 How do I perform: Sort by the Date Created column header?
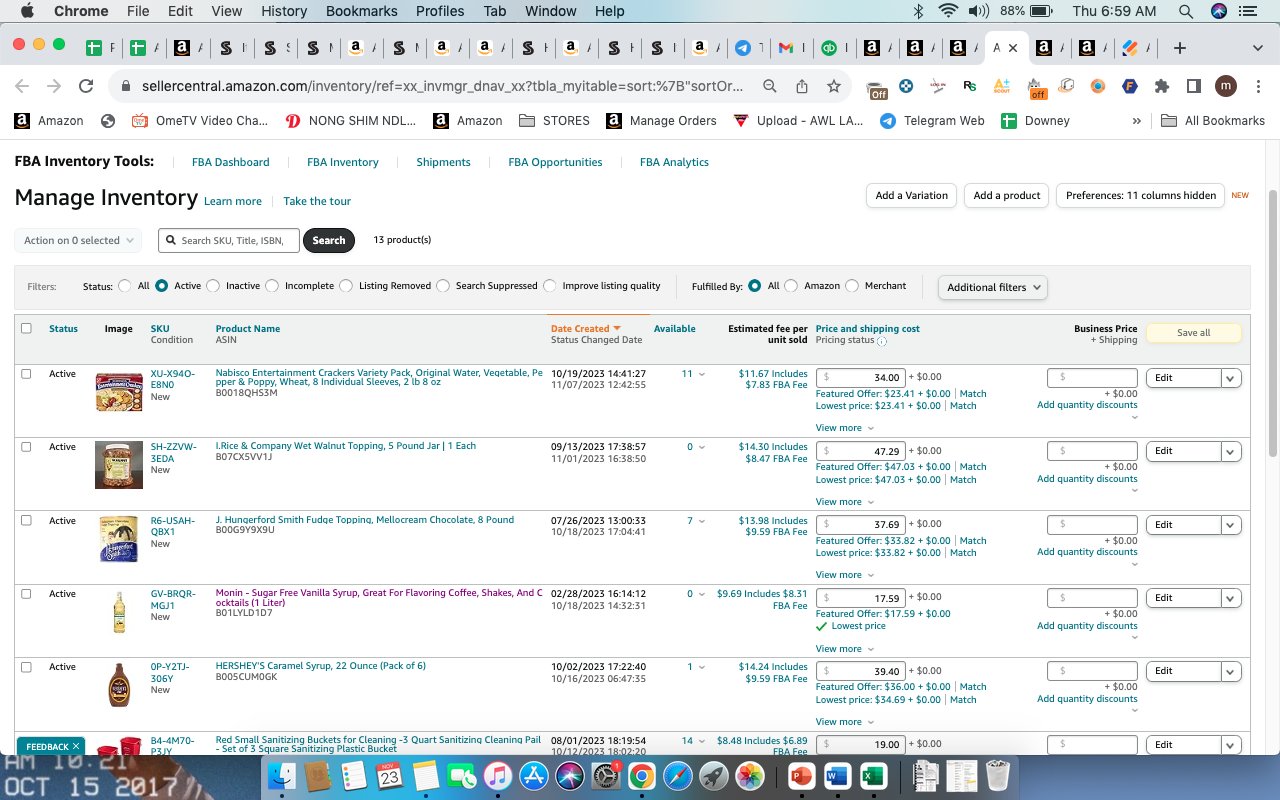click(x=585, y=328)
